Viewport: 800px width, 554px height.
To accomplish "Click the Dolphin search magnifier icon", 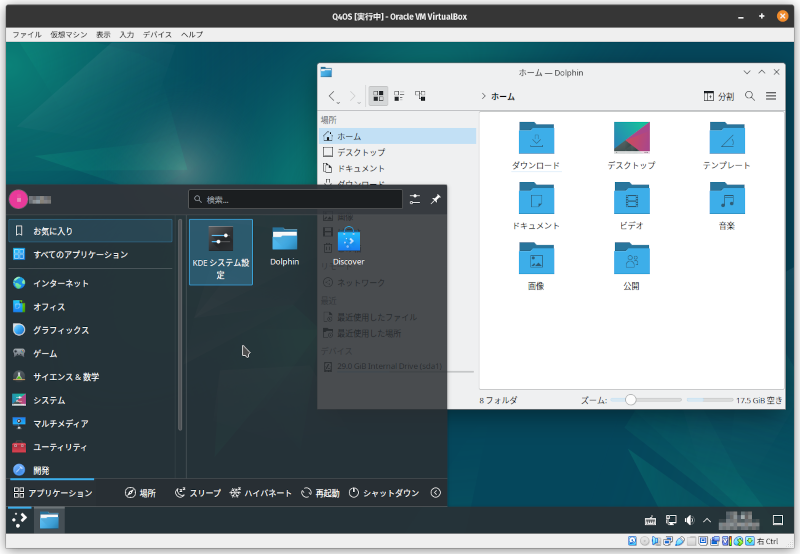I will [749, 96].
